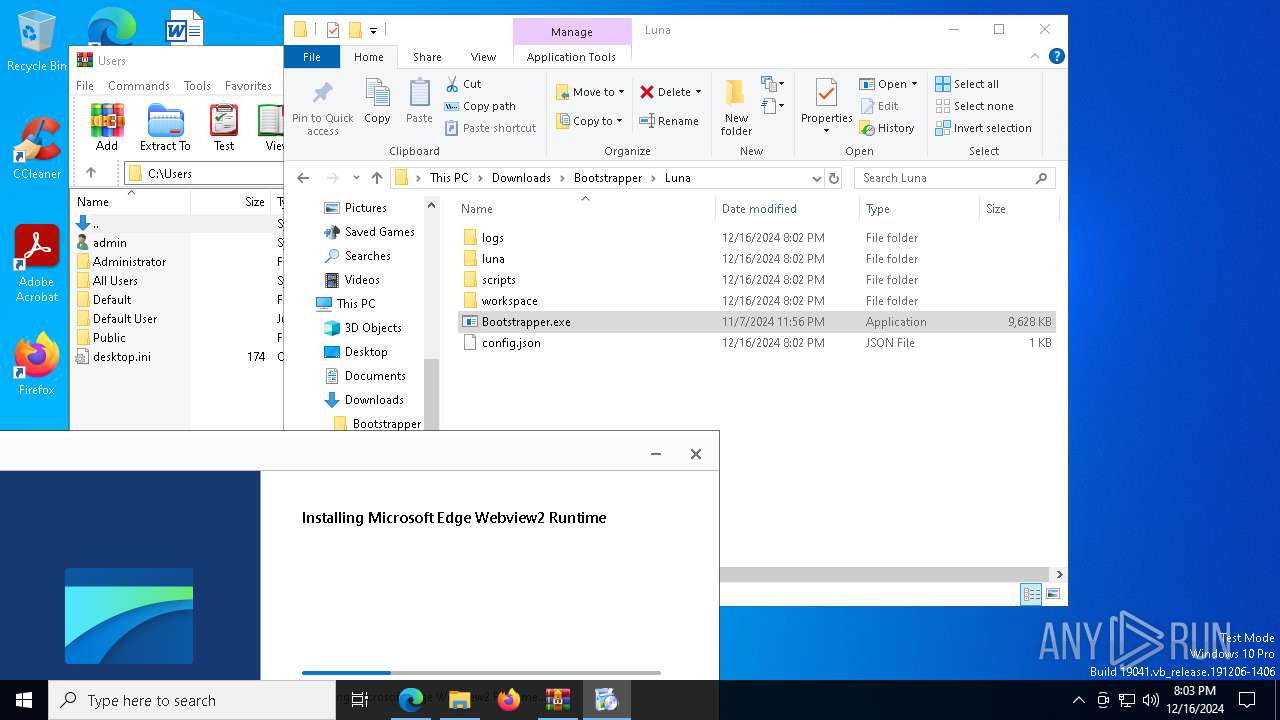The image size is (1280, 720).
Task: Click WinRAR Add toolbar icon
Action: [107, 127]
